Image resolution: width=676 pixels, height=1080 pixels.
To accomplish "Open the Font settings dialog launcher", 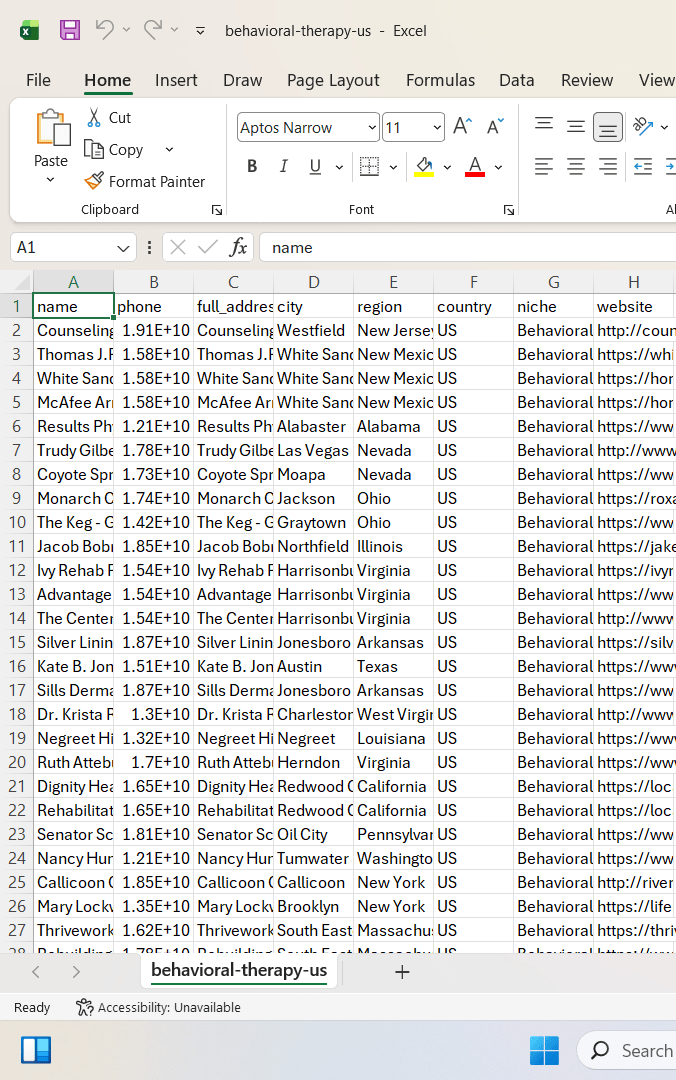I will coord(509,210).
